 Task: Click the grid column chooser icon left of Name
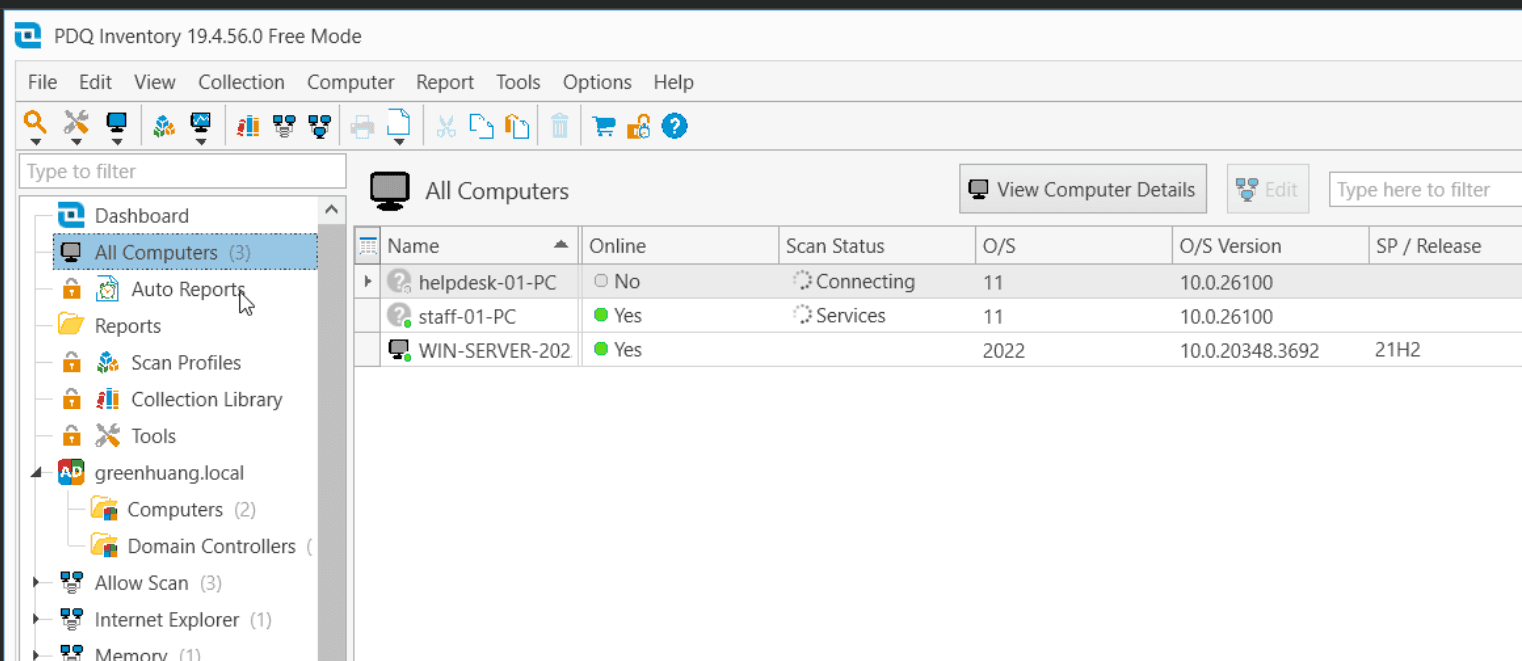tap(368, 245)
